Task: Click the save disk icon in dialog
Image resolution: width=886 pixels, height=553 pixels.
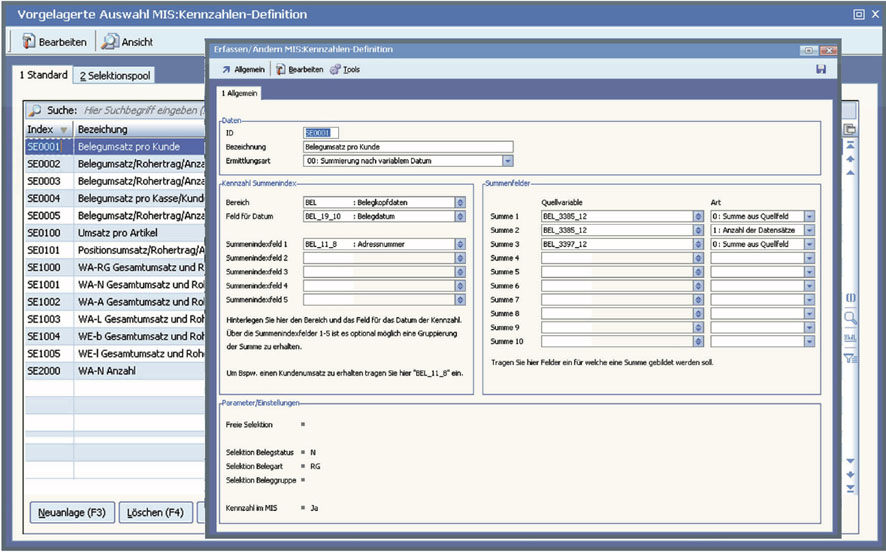Action: [821, 69]
